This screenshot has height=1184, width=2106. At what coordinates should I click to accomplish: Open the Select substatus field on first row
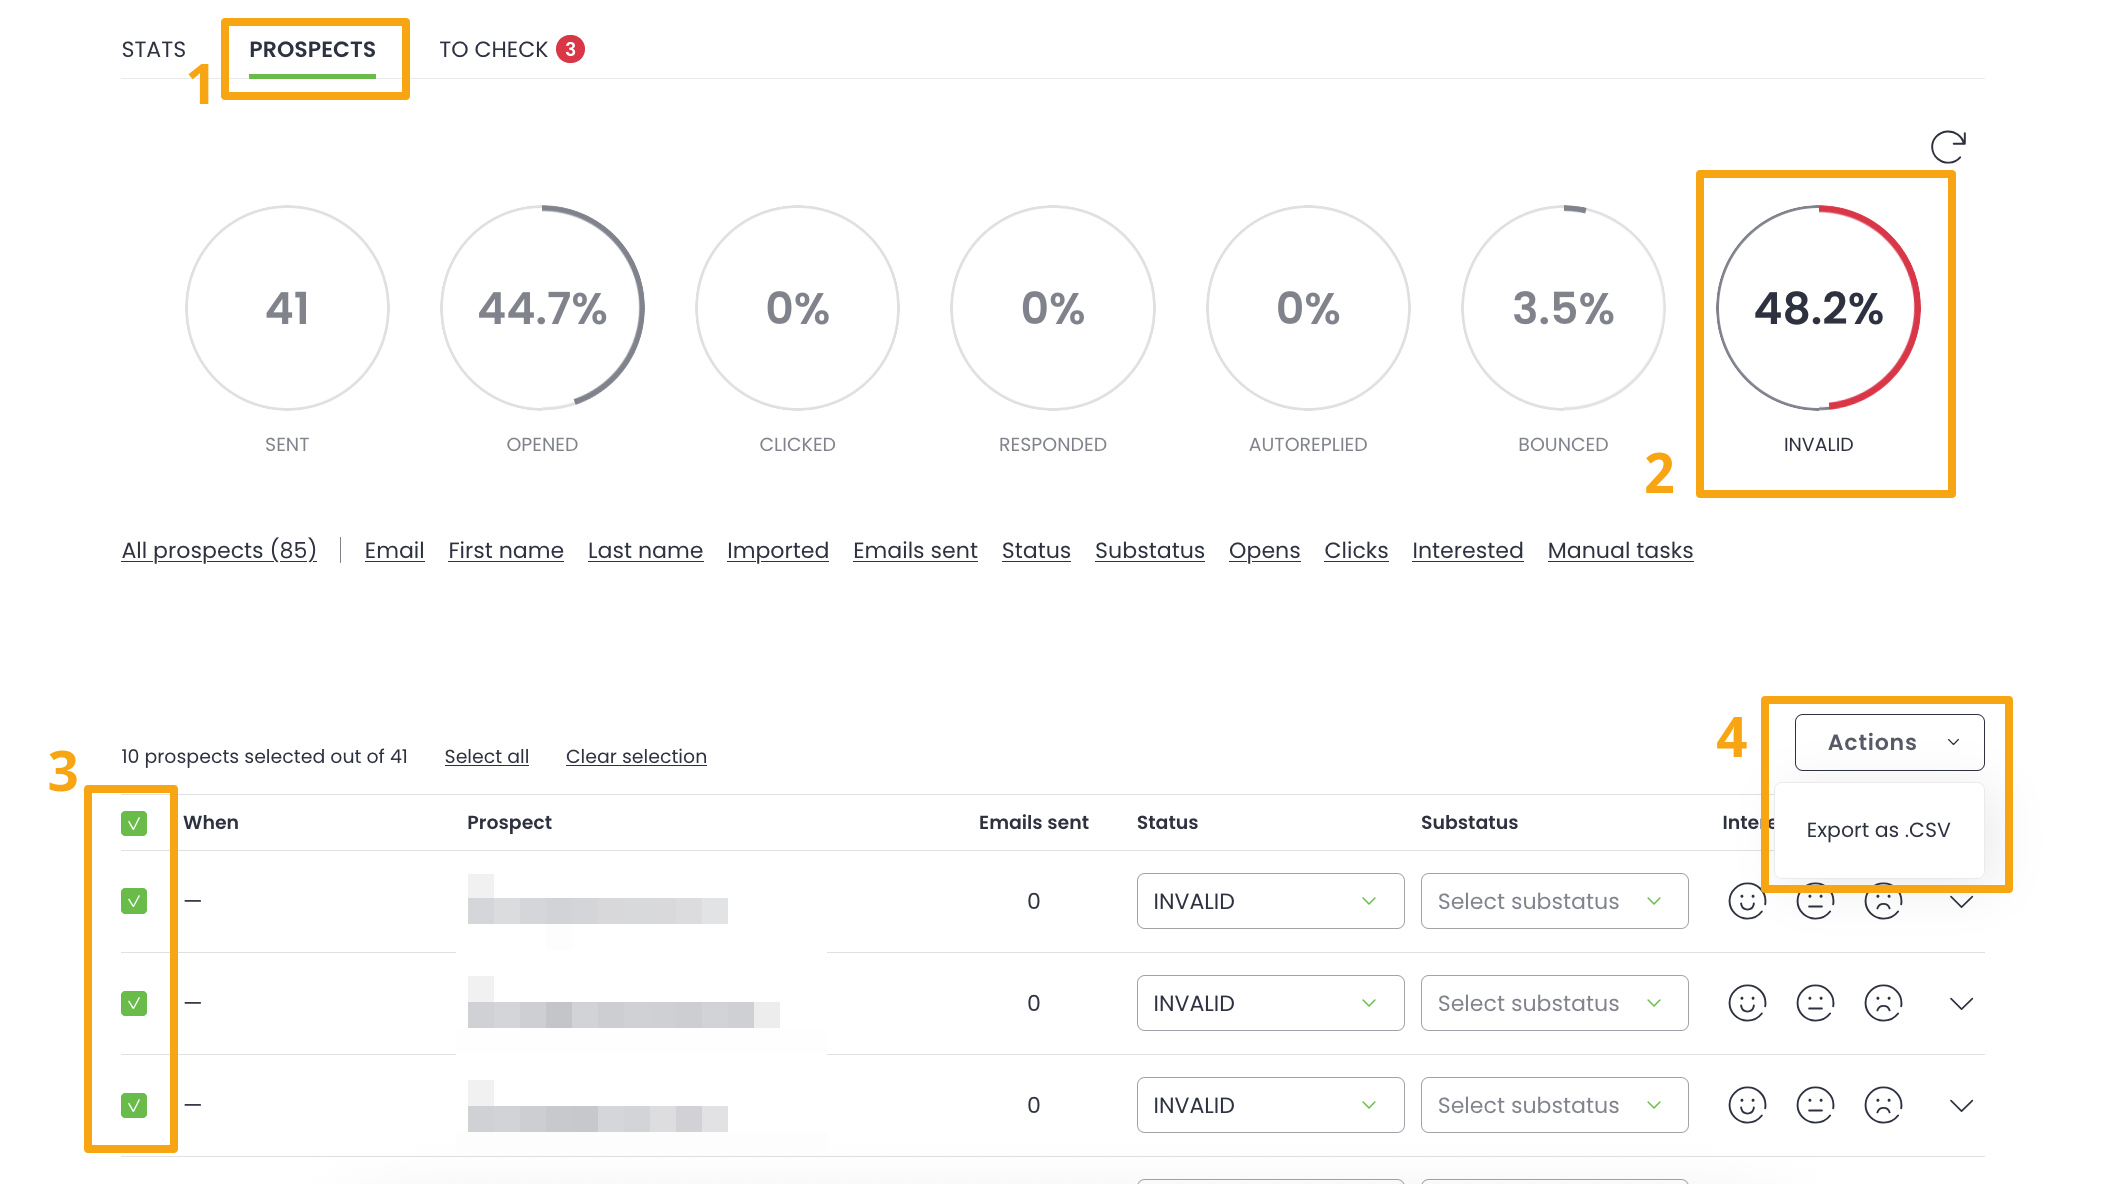click(1554, 901)
